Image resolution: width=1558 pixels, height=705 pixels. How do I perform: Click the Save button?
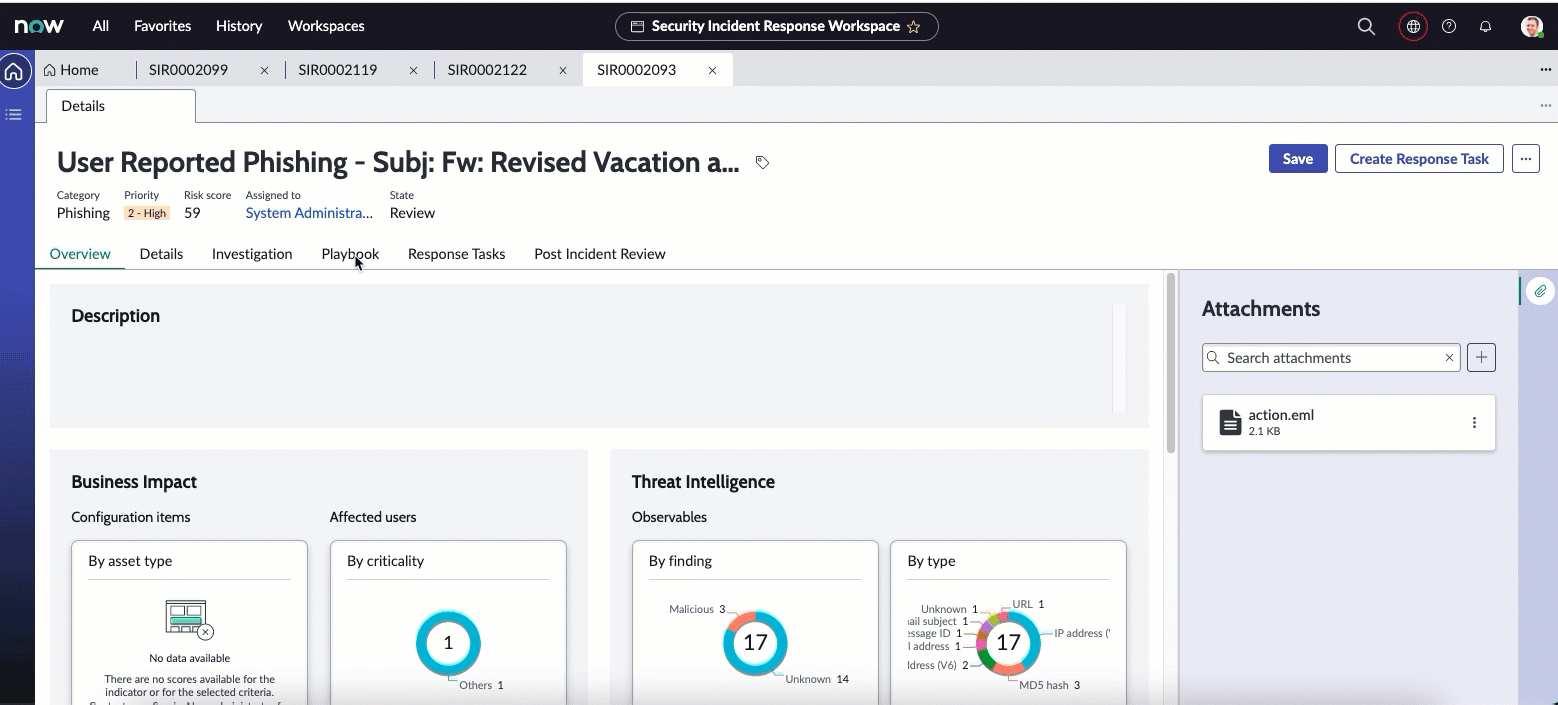click(x=1298, y=158)
